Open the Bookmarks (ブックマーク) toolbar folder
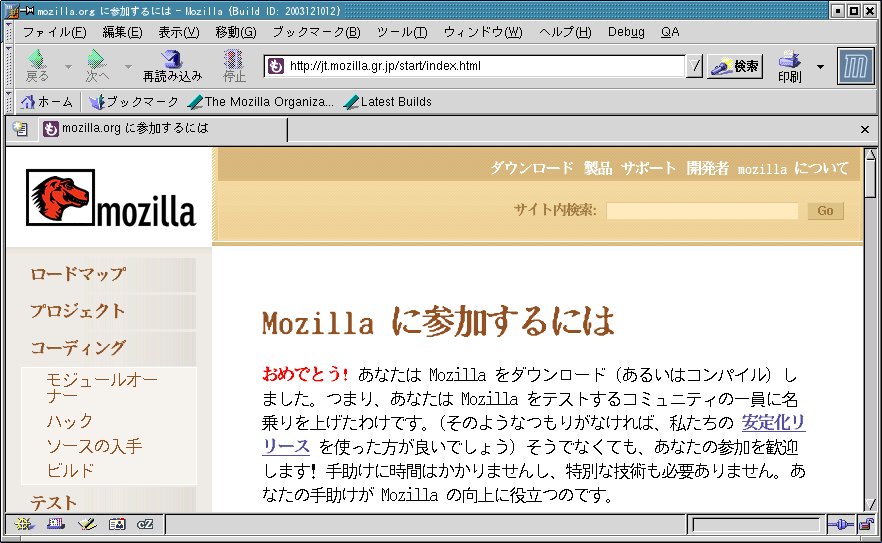Screen dimensions: 882x543 (x=134, y=102)
